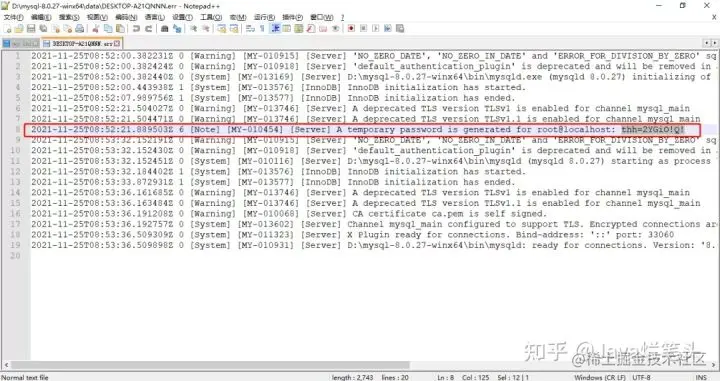
Task: Click the horizontal scrollbar thumb
Action: click(209, 365)
